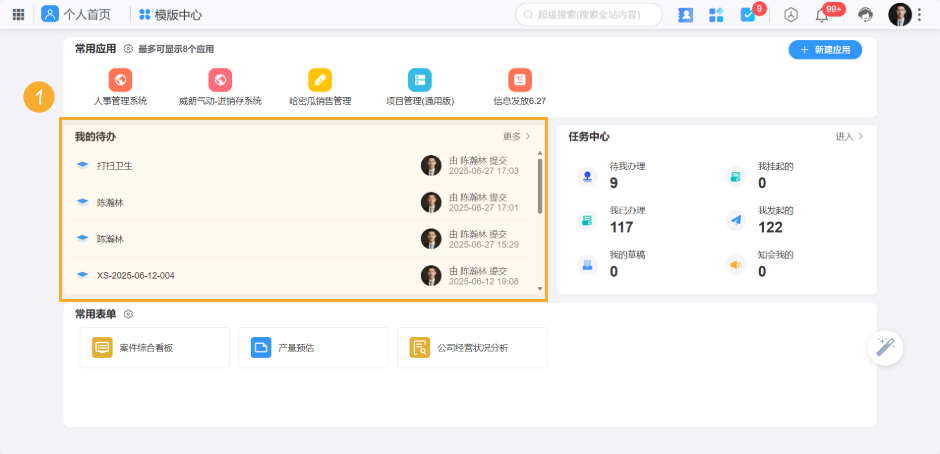Viewport: 940px width, 454px height.
Task: Open the 陈瀚林 item submitted 15:29
Action: point(302,239)
